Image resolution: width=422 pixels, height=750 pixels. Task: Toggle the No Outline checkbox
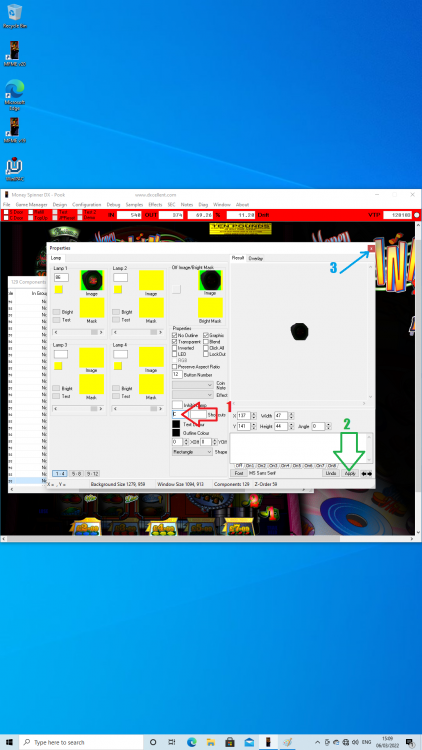pos(175,335)
